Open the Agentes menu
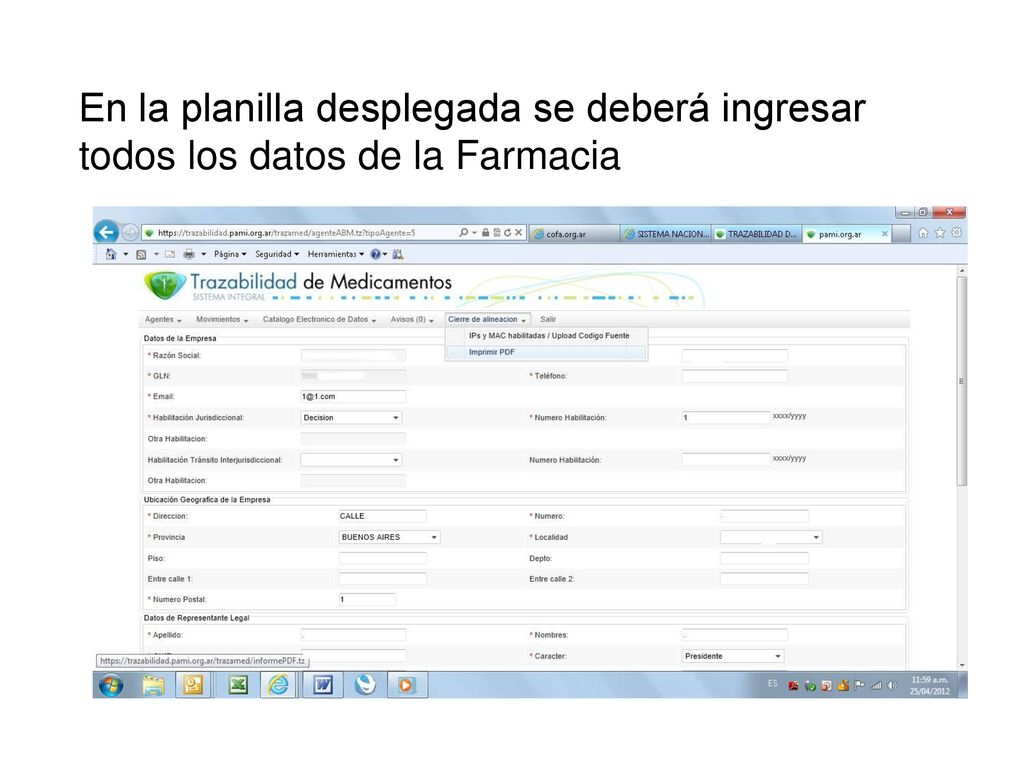Viewport: 1024px width, 768px height. [163, 320]
